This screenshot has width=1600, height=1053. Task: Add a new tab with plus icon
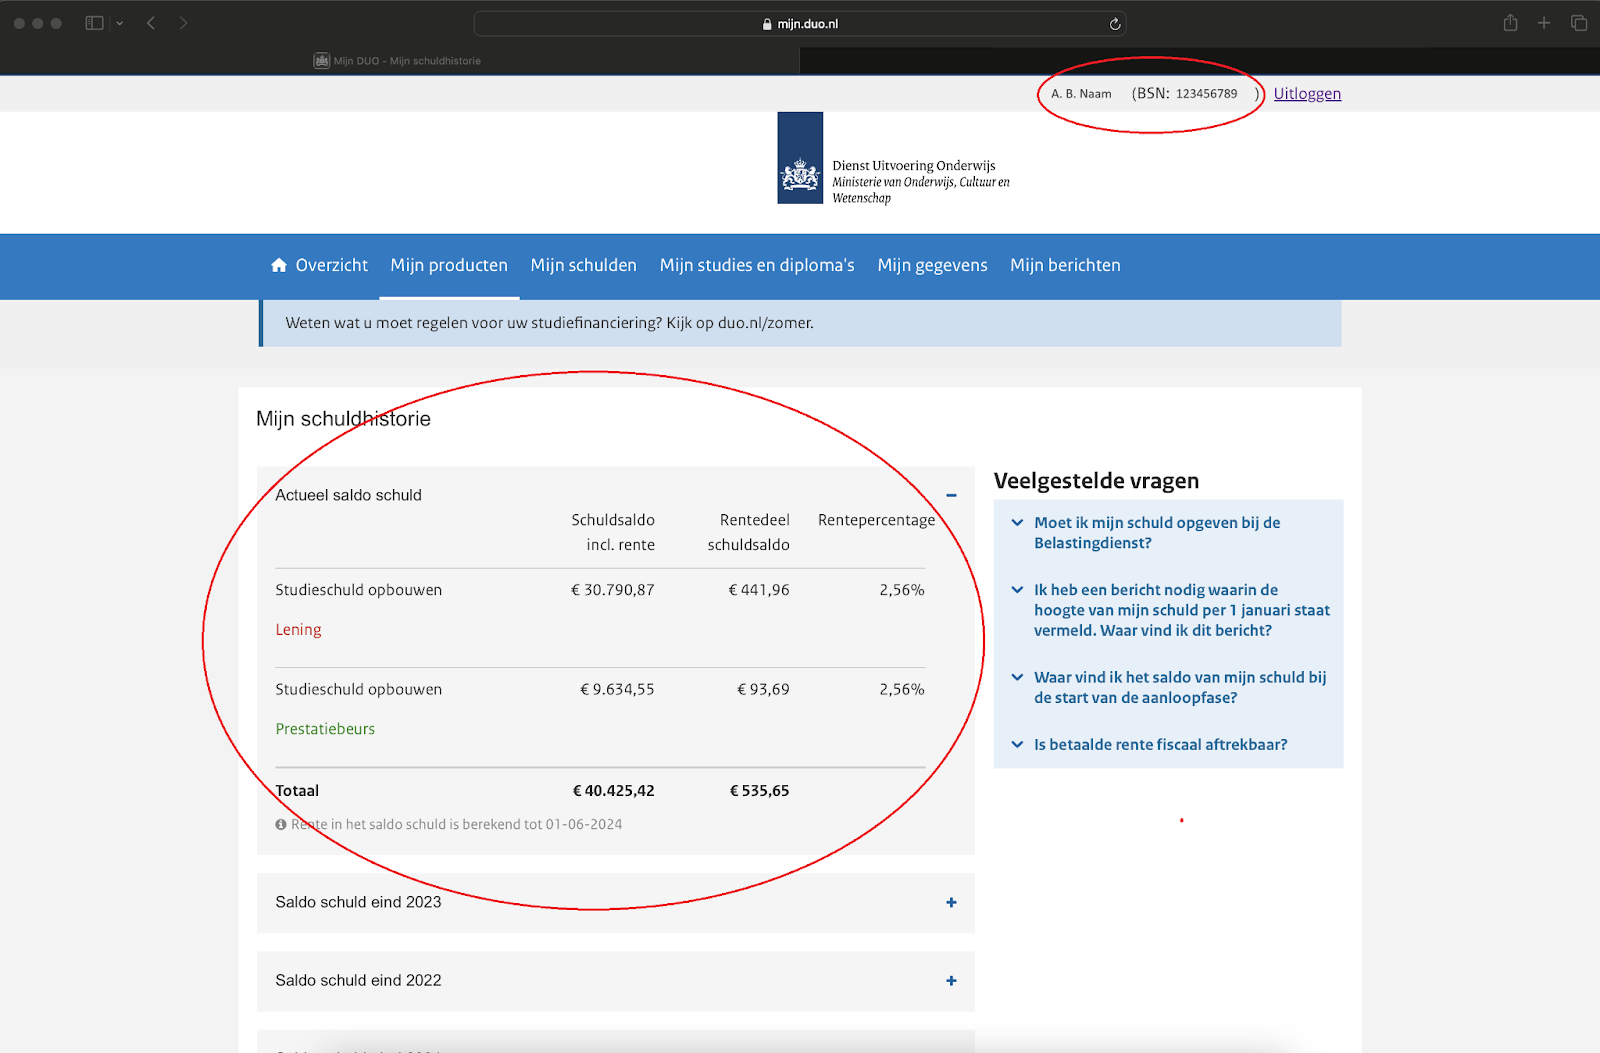pos(1544,23)
